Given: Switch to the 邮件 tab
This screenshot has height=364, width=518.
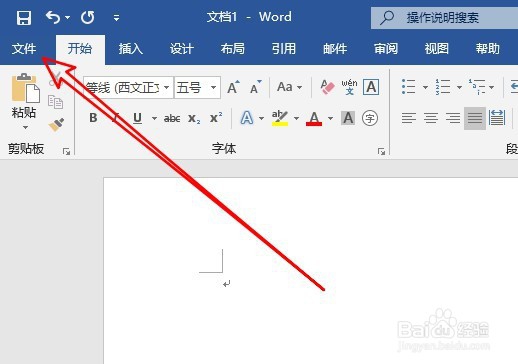Looking at the screenshot, I should coord(335,49).
